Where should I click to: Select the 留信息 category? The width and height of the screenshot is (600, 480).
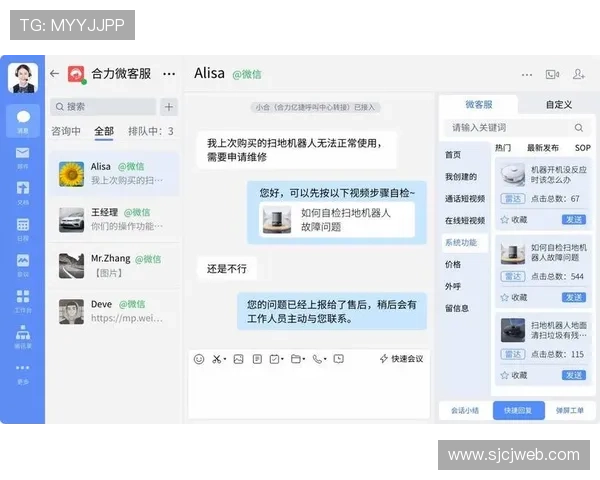457,309
